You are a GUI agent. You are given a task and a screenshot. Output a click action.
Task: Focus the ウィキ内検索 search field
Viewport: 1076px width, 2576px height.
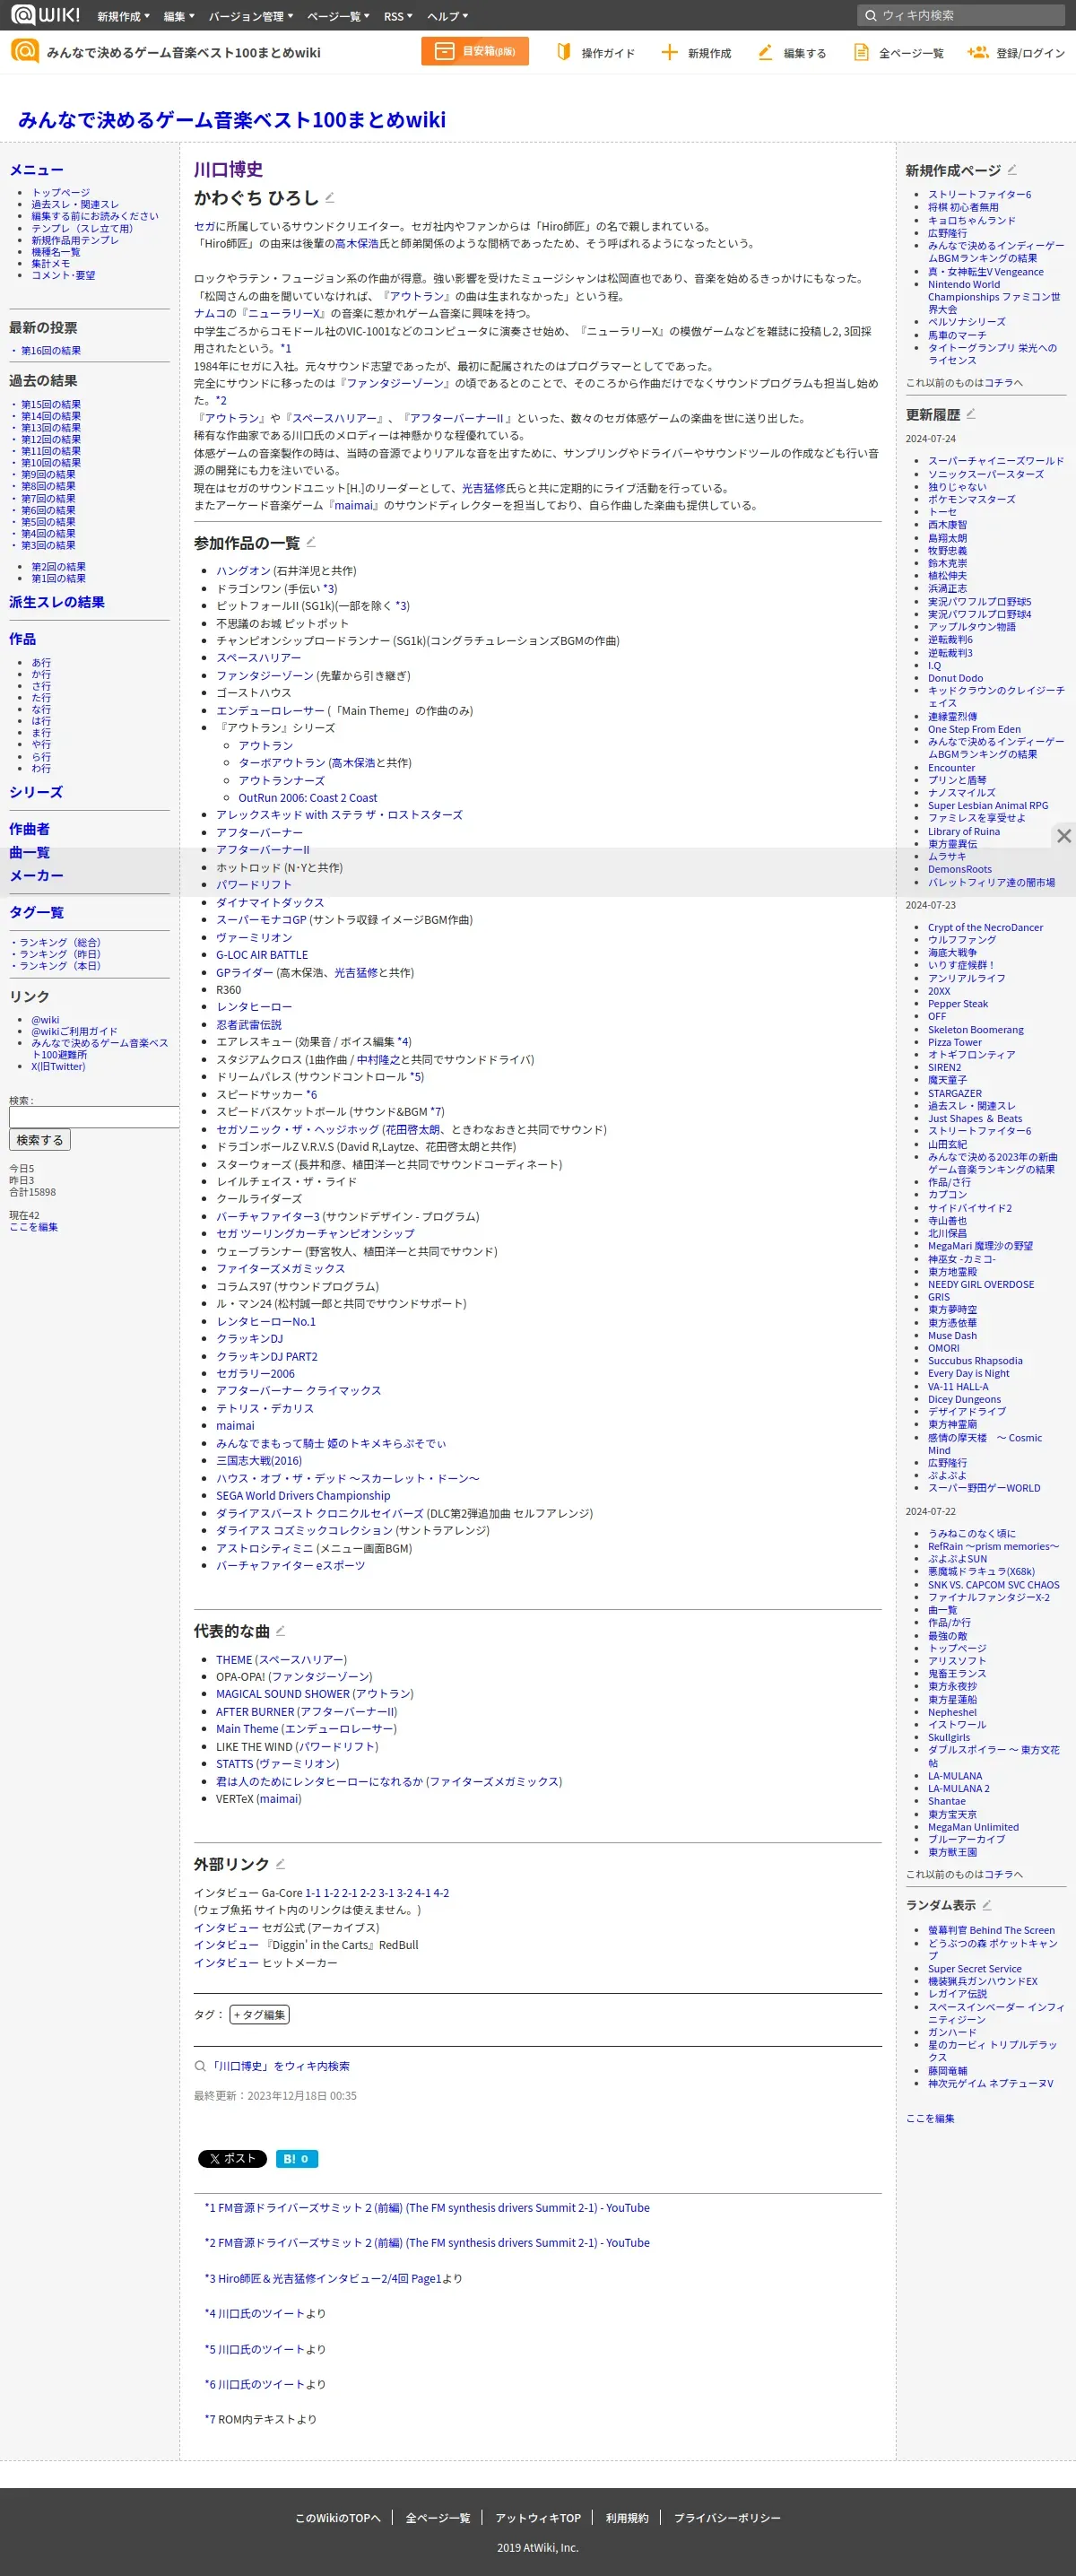tap(961, 15)
